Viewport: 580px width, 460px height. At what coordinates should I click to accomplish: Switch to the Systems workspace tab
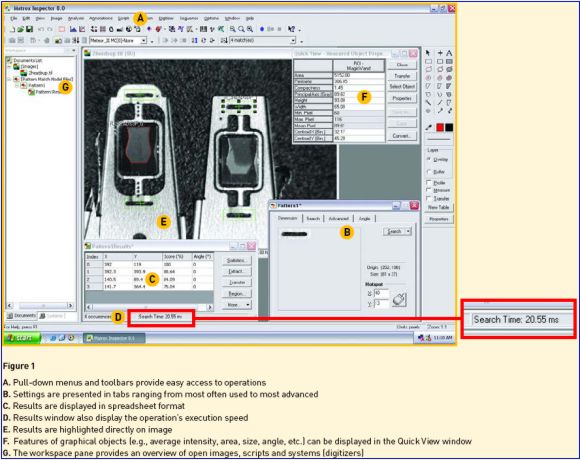click(52, 316)
